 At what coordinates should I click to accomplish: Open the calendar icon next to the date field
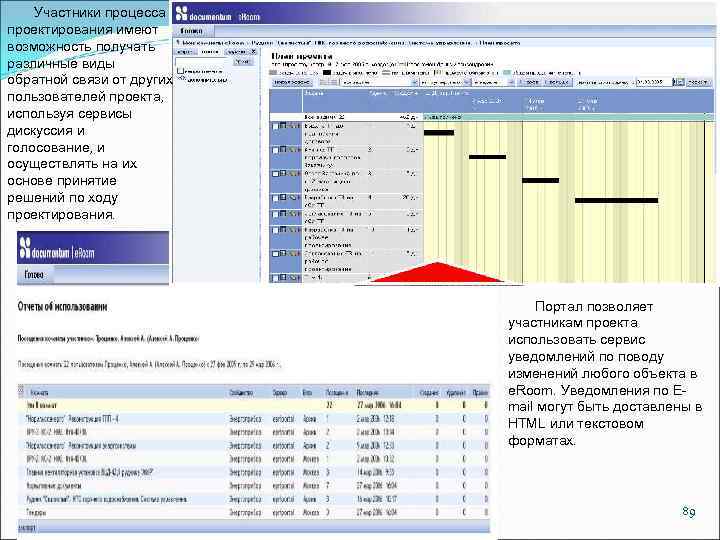(x=678, y=82)
